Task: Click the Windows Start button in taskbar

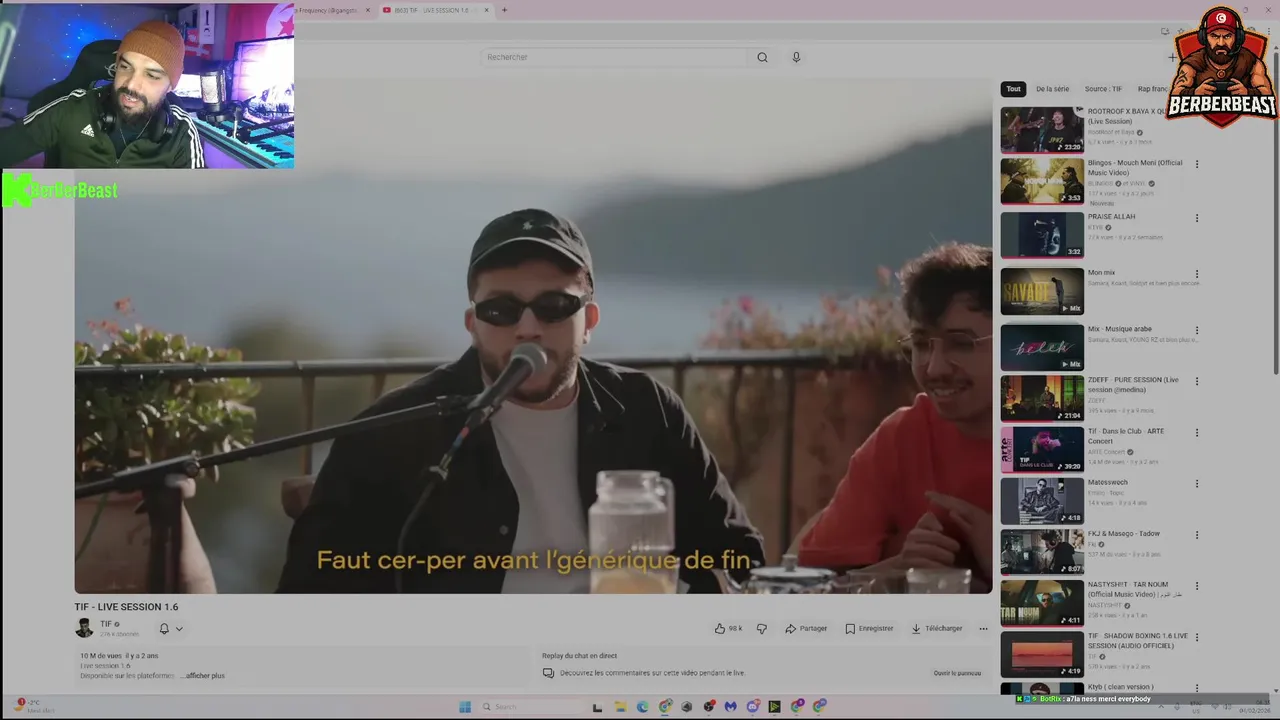Action: (465, 706)
